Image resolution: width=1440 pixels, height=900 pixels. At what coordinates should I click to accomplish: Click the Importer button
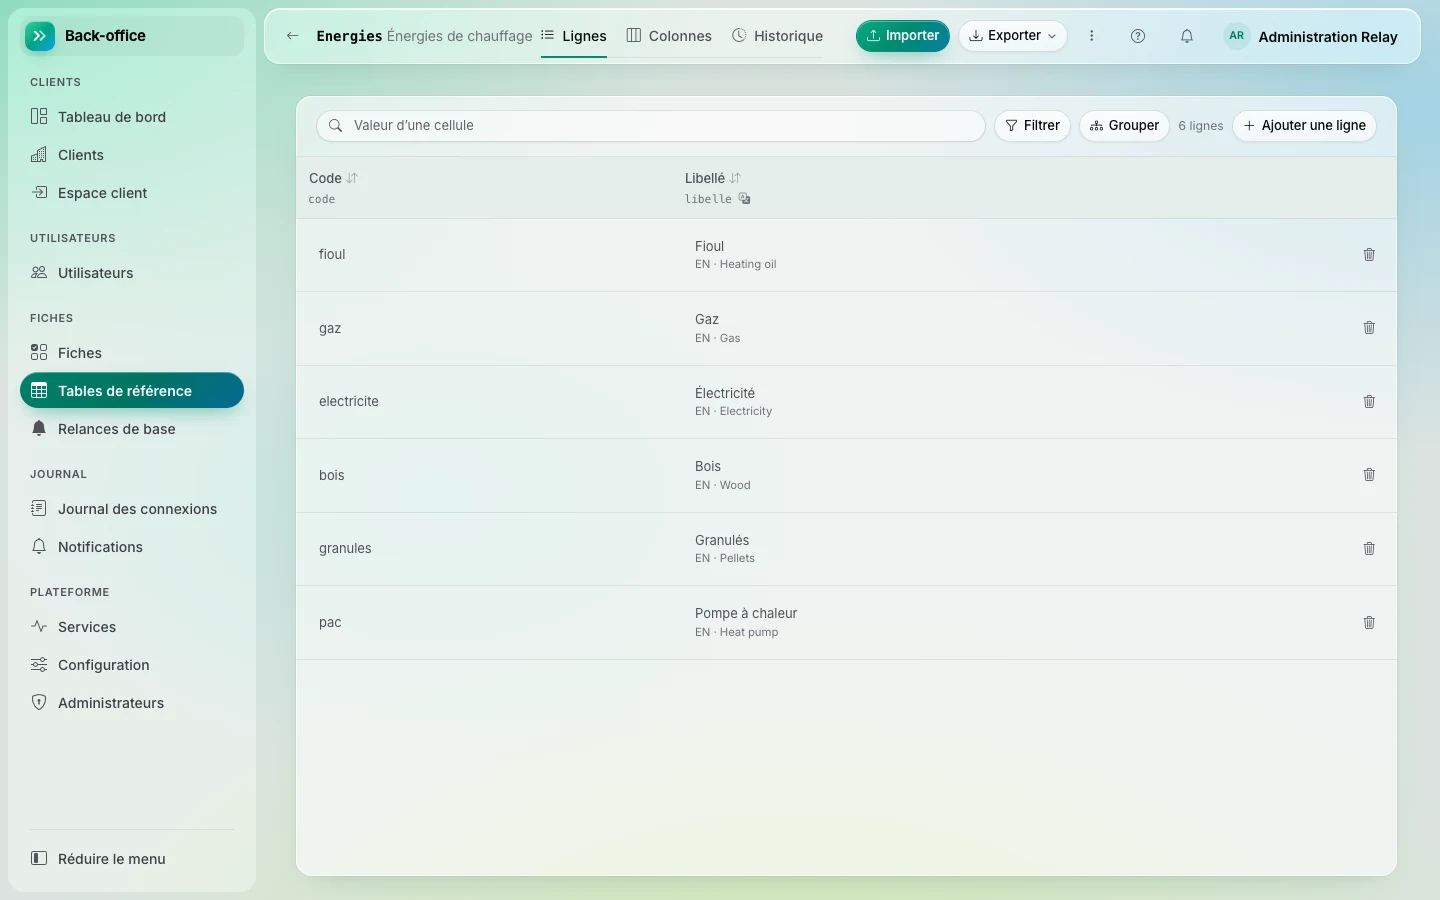click(x=903, y=36)
